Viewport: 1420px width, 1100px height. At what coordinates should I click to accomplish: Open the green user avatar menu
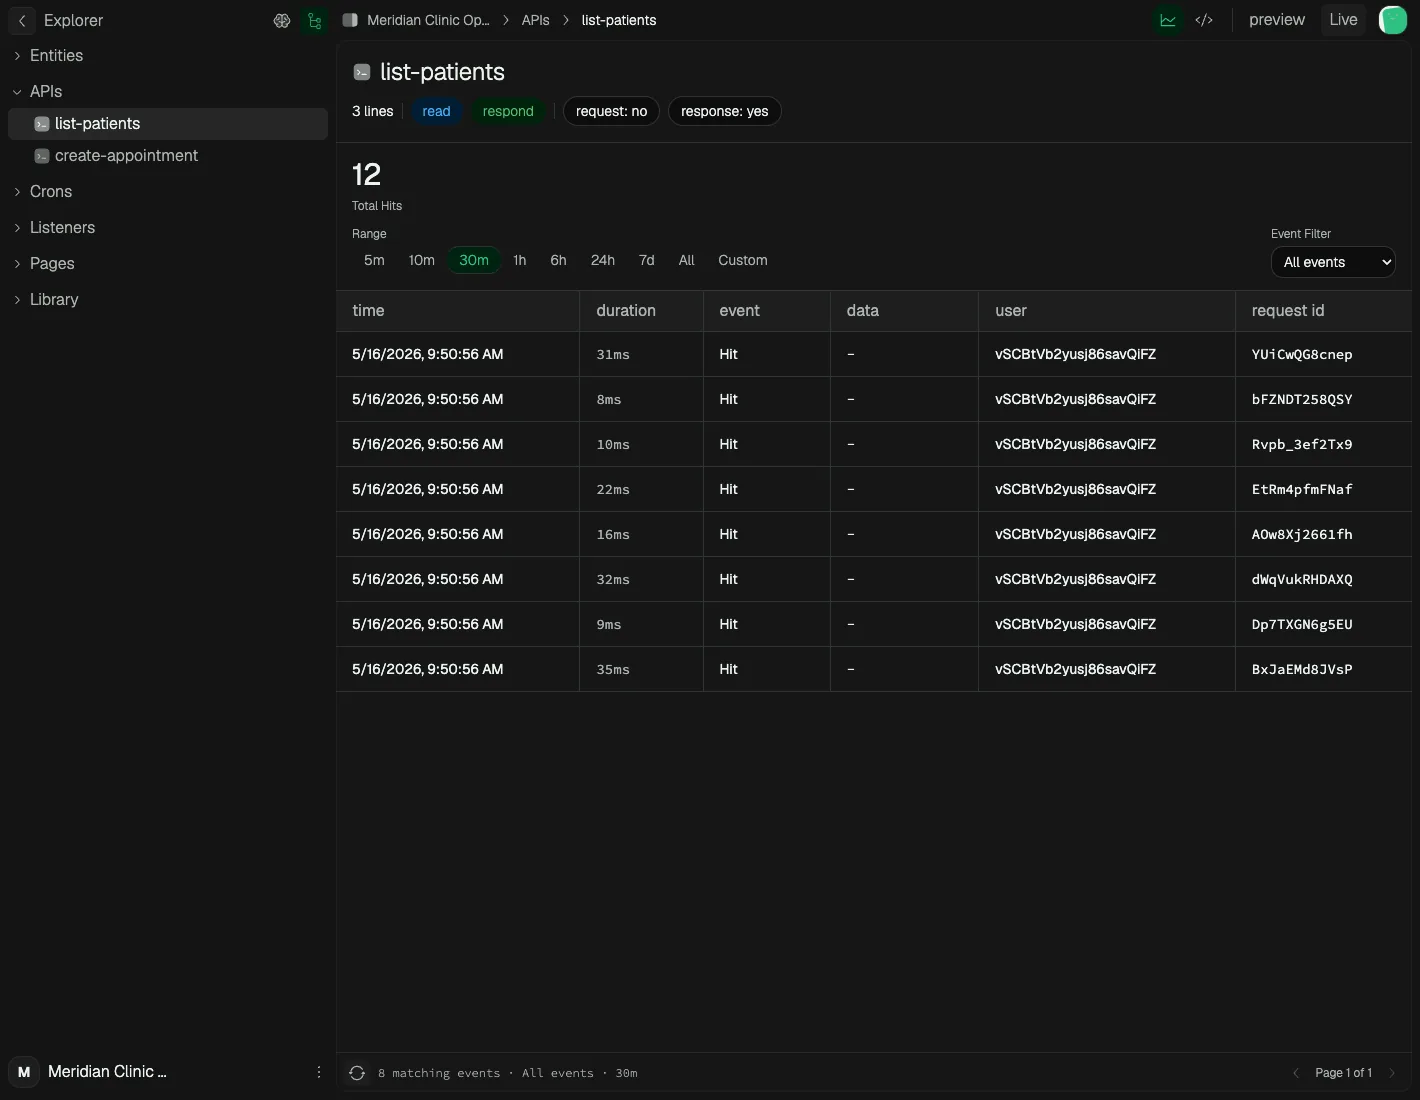click(x=1393, y=20)
